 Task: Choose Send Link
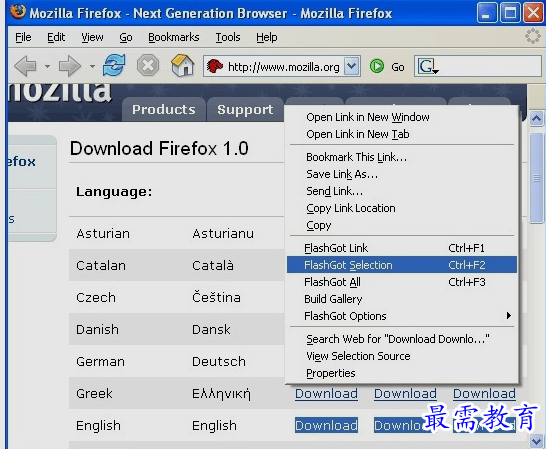(x=401, y=191)
